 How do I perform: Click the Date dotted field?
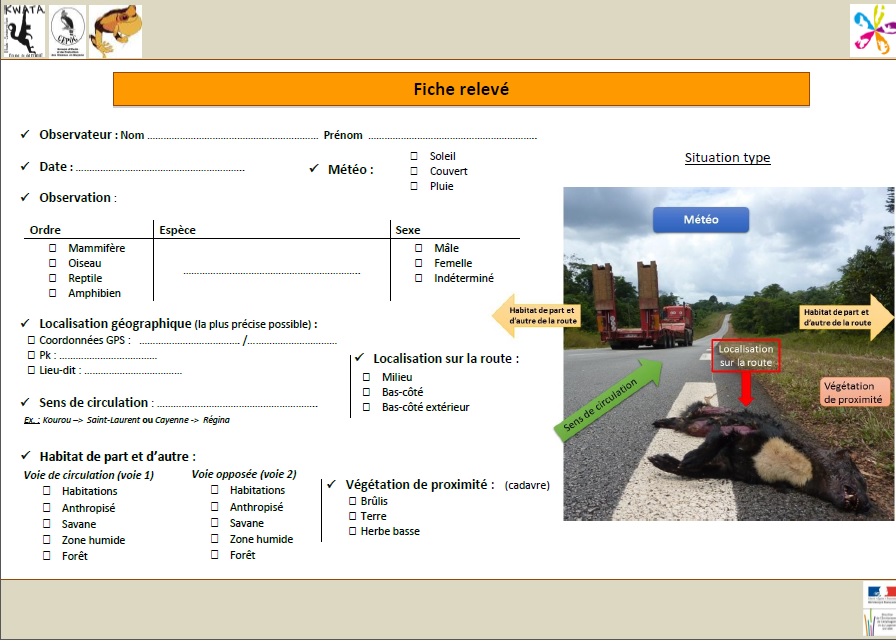click(x=161, y=169)
